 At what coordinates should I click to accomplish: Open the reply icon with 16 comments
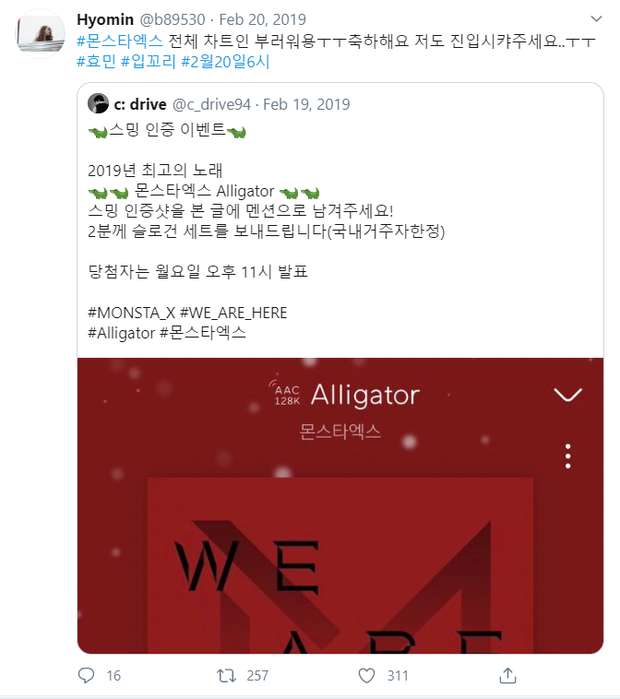coord(86,675)
